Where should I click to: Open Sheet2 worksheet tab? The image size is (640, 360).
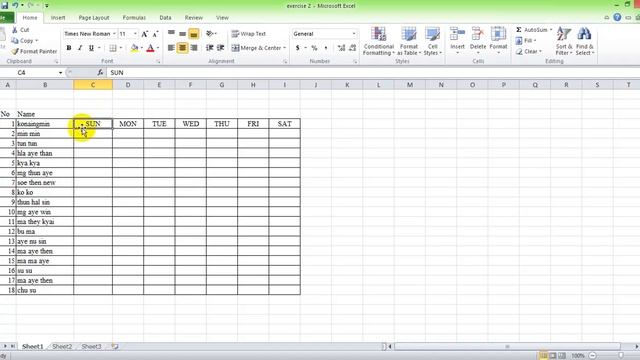(62, 347)
